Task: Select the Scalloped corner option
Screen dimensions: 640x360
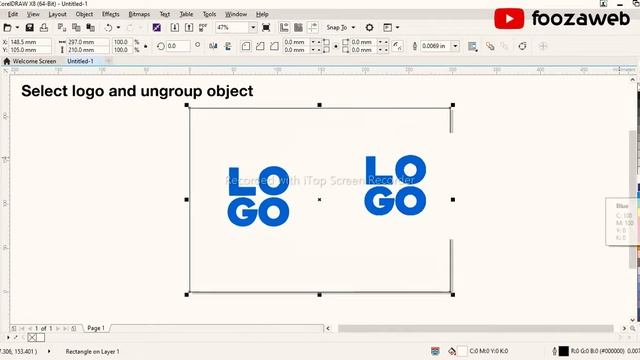Action: [260, 46]
